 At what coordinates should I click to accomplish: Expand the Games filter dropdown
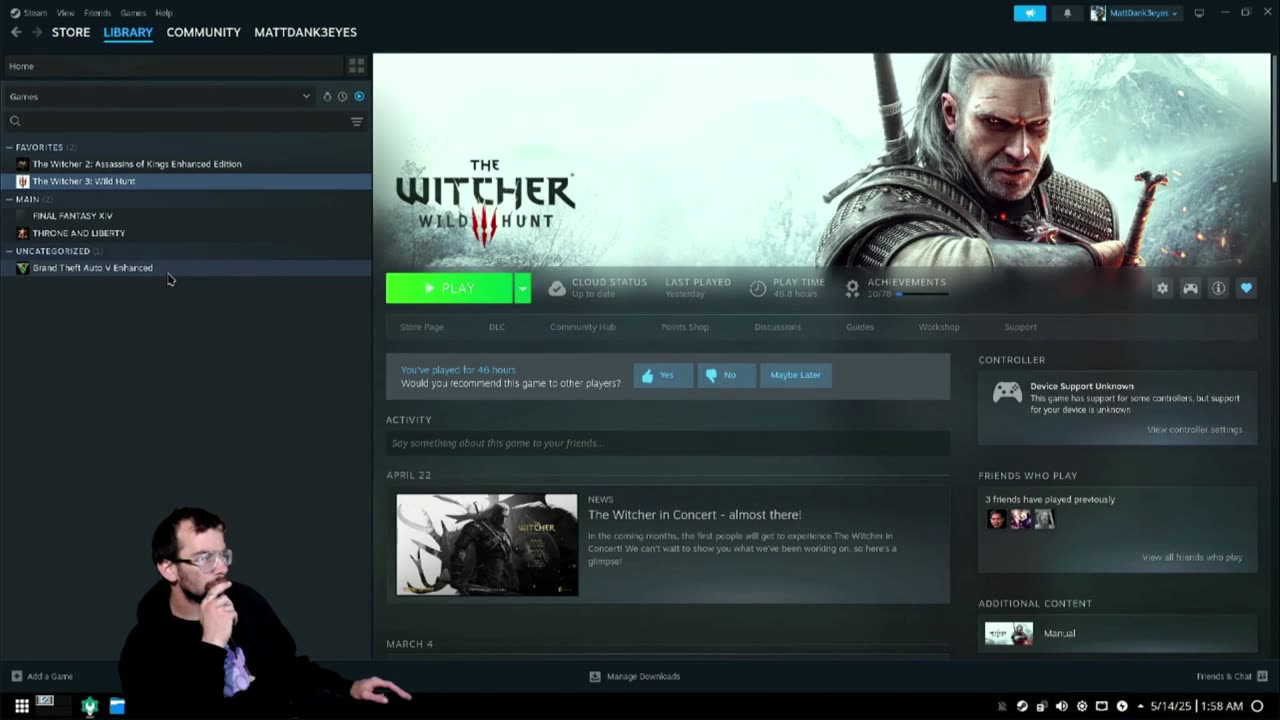pos(160,97)
